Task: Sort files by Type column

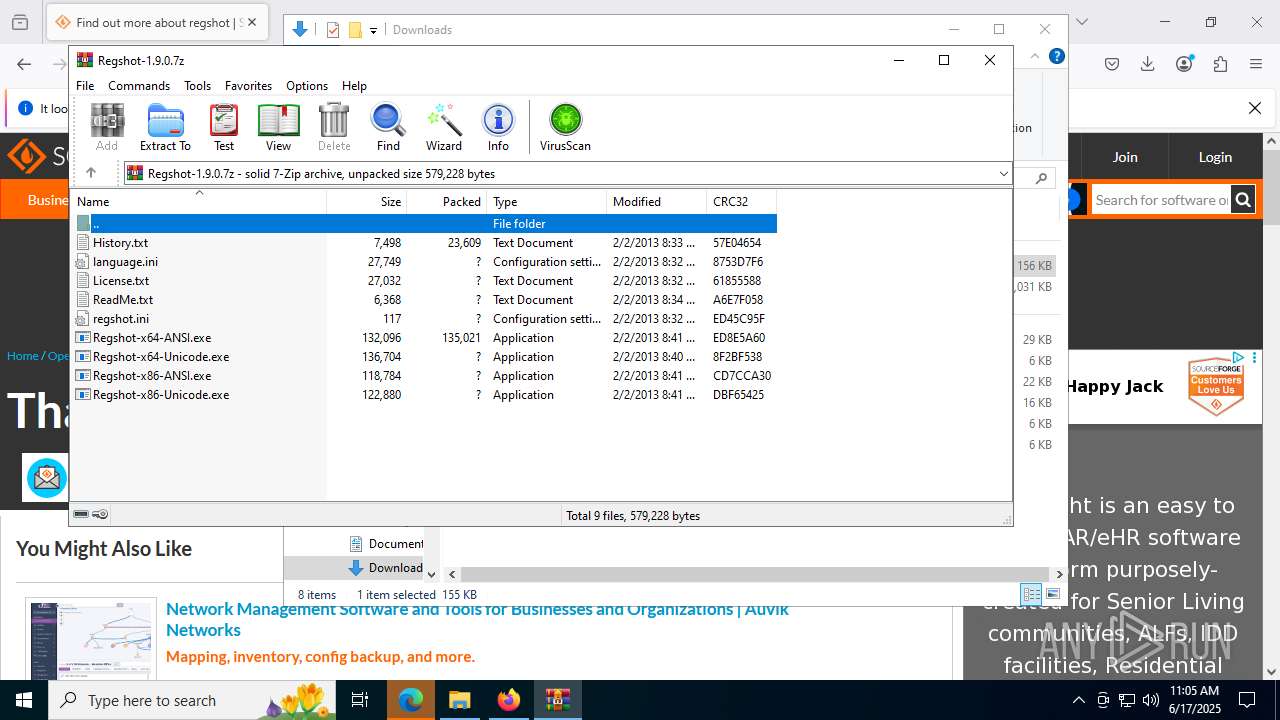Action: 547,201
